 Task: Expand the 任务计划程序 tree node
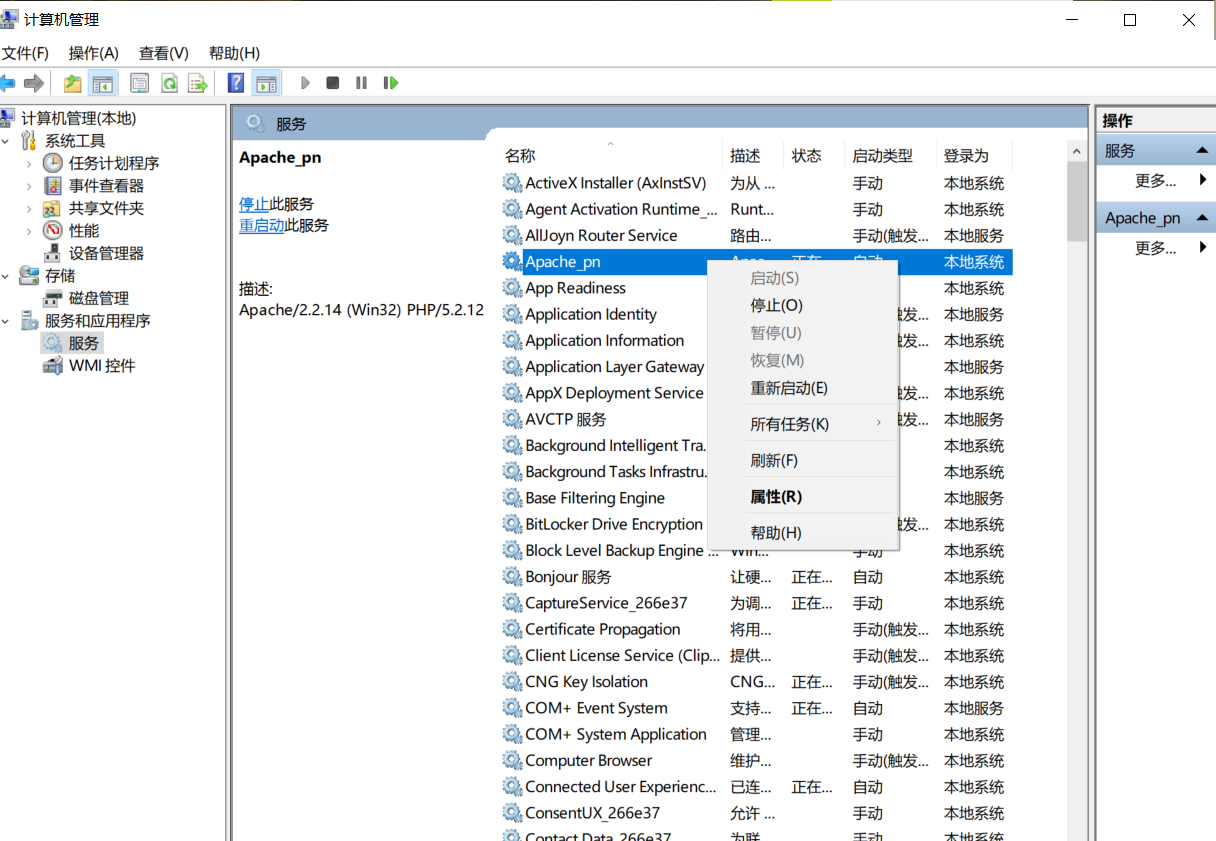(29, 163)
